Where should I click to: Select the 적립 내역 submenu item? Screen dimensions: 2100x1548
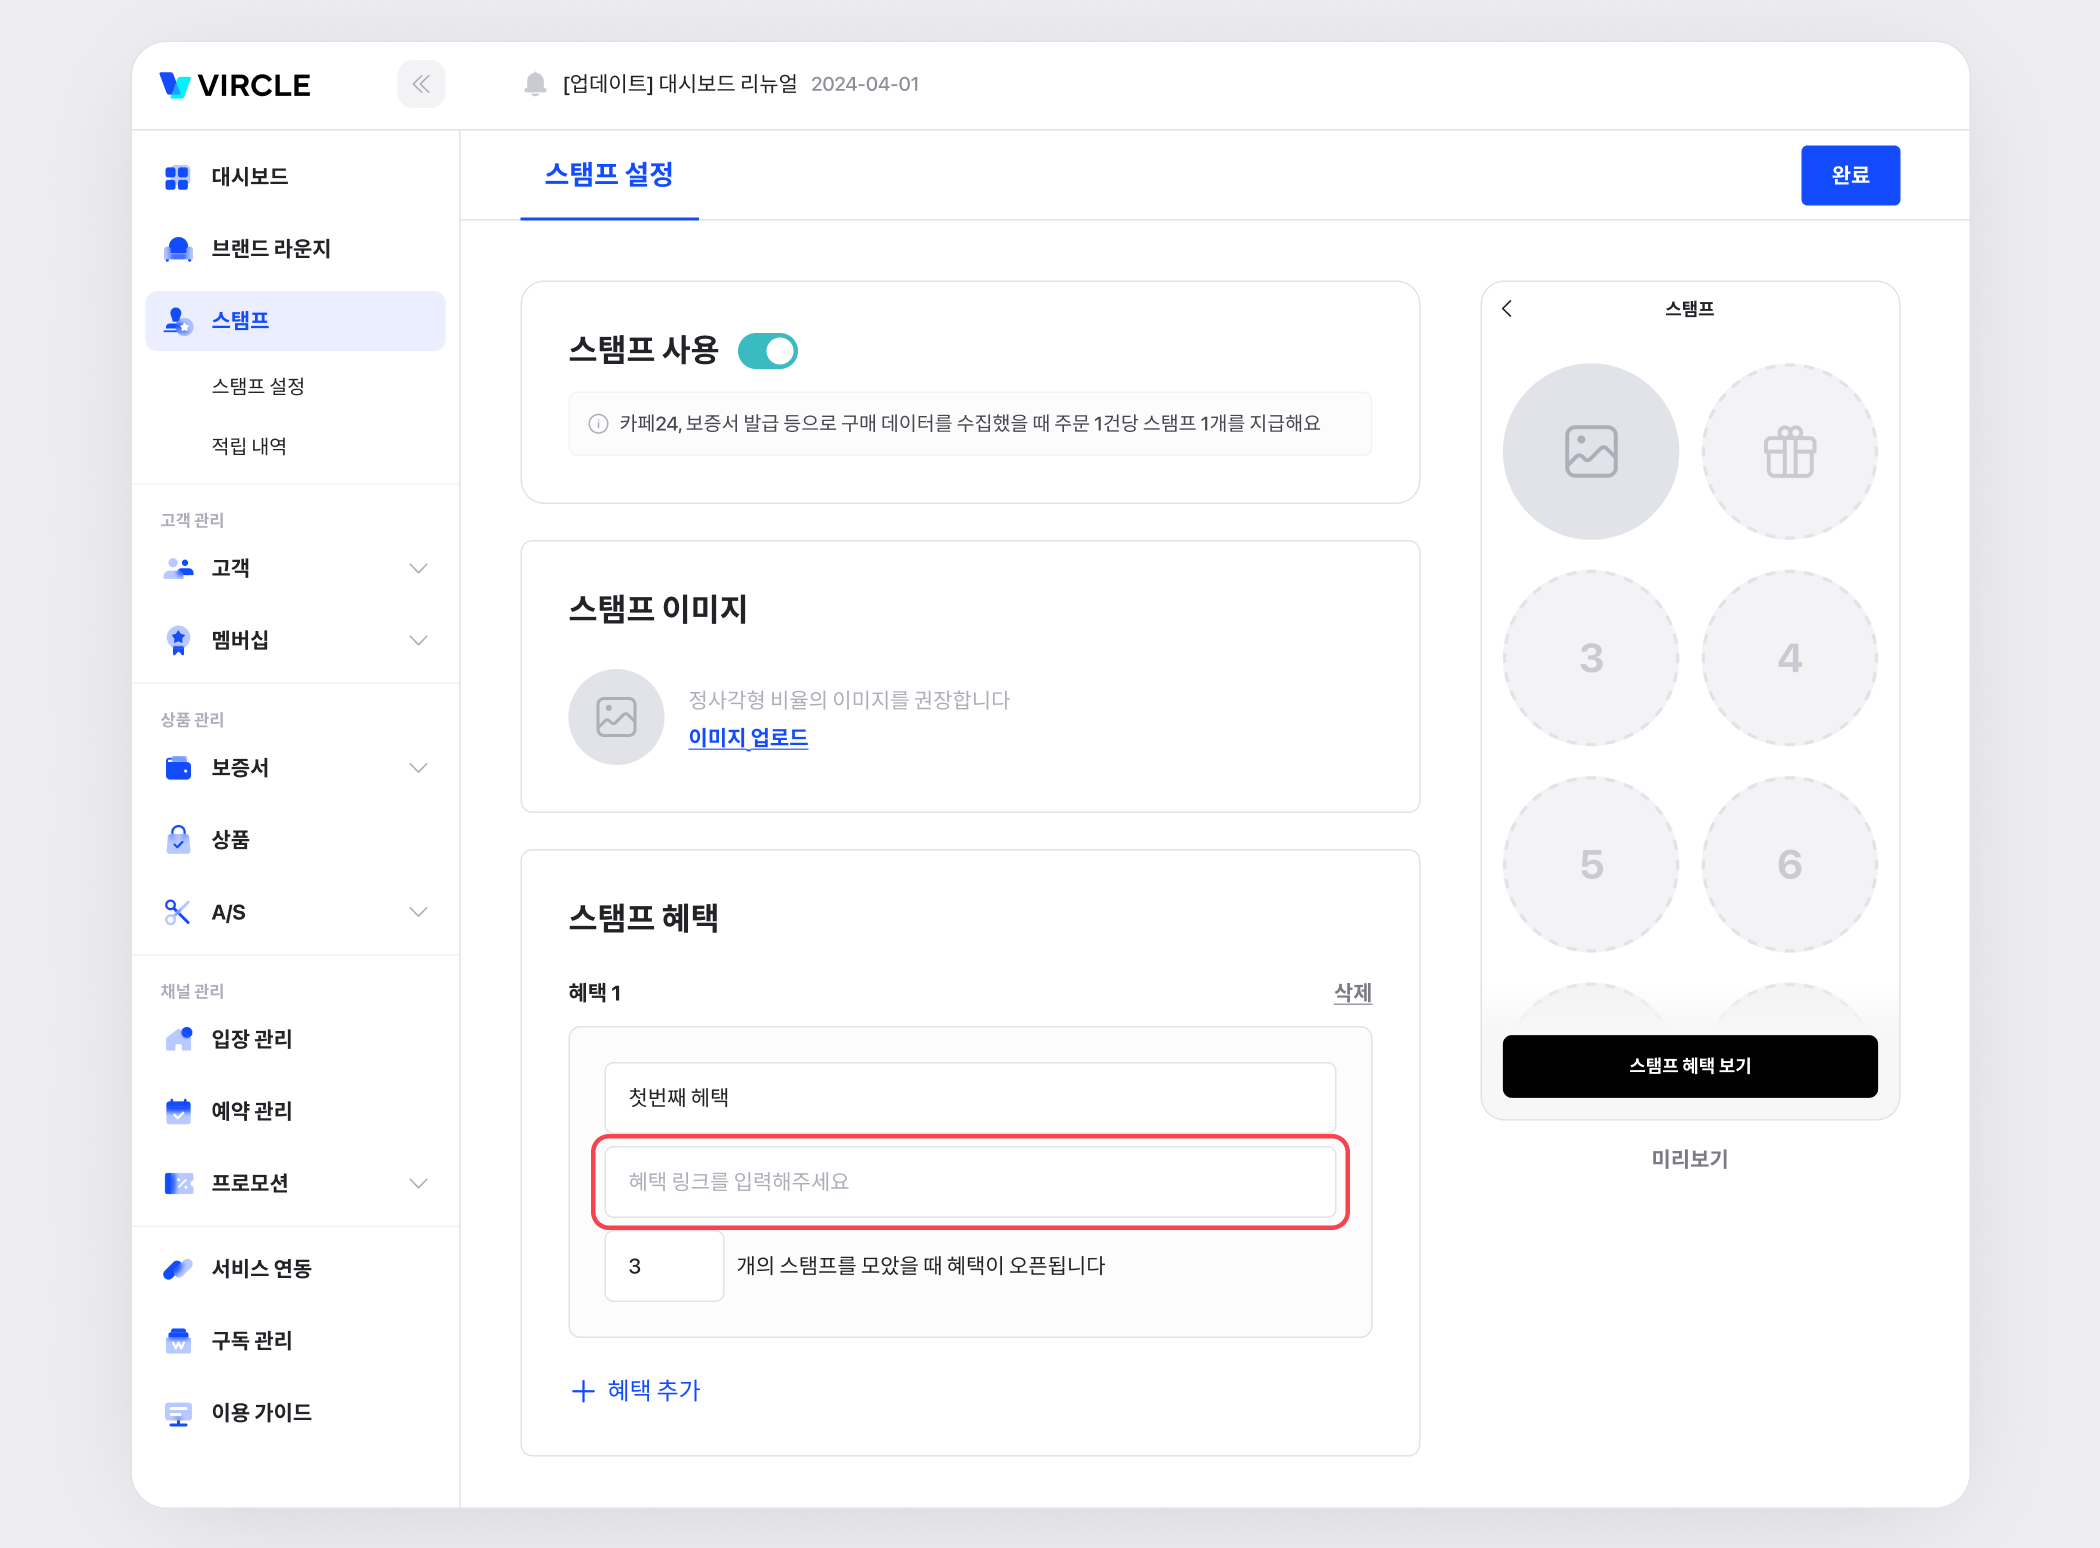[x=249, y=446]
